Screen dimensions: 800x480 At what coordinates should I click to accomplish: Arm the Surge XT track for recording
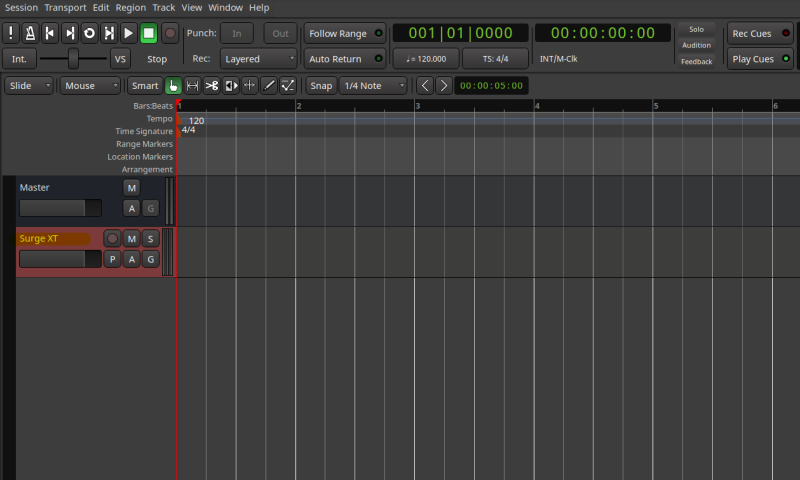(x=112, y=238)
